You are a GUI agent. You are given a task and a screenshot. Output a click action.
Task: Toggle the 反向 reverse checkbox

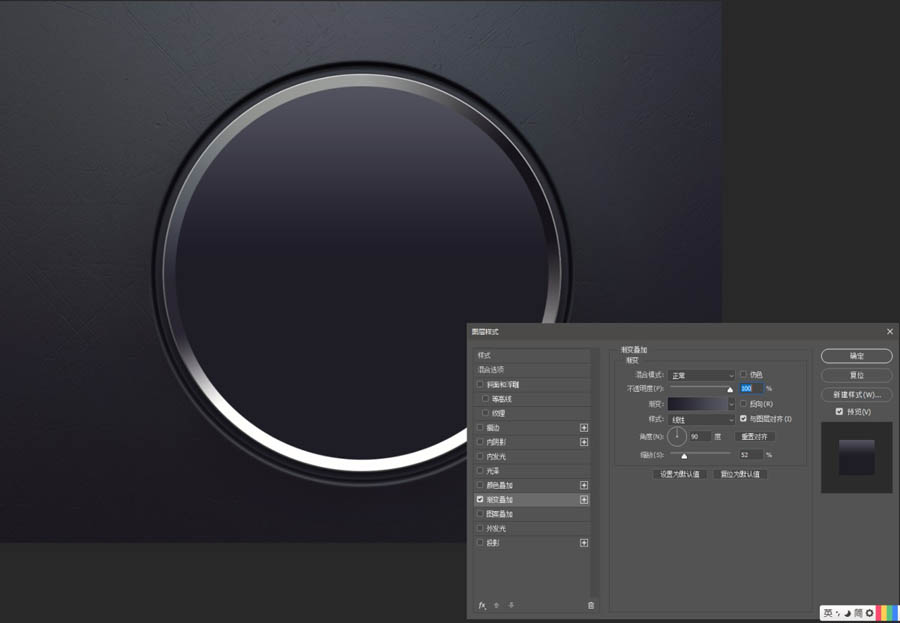tap(743, 403)
